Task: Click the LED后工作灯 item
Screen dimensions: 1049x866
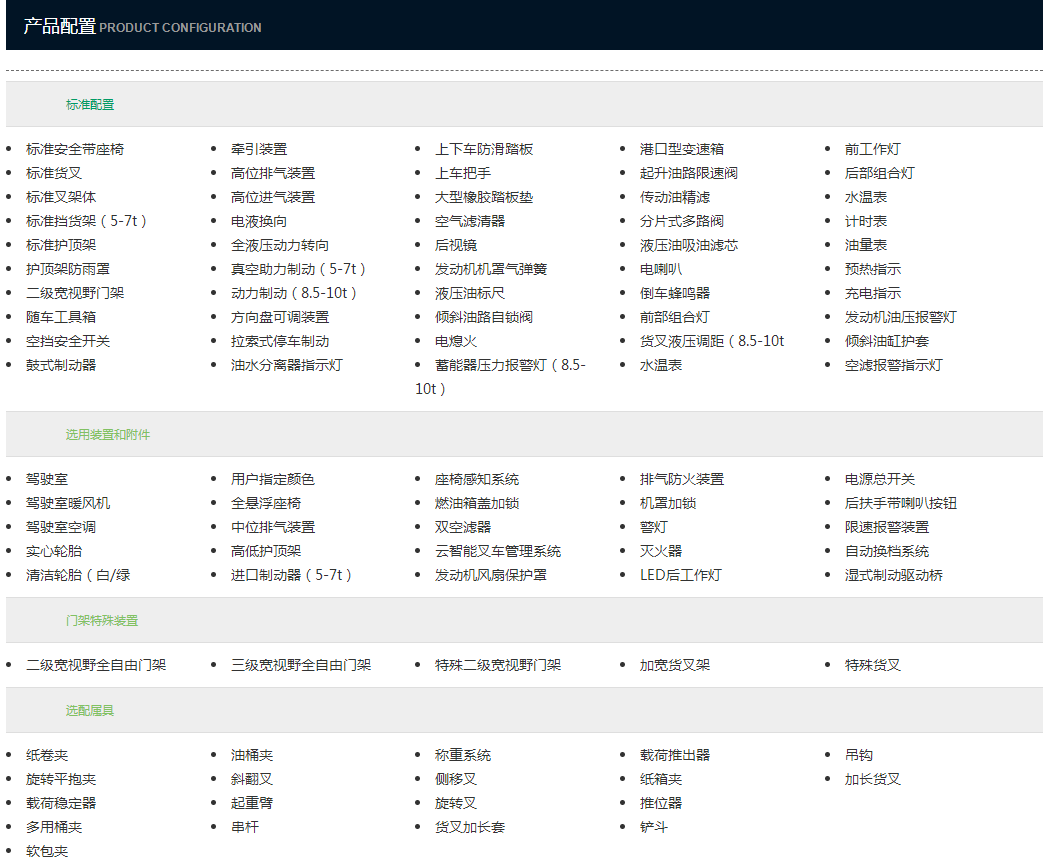Action: click(680, 576)
